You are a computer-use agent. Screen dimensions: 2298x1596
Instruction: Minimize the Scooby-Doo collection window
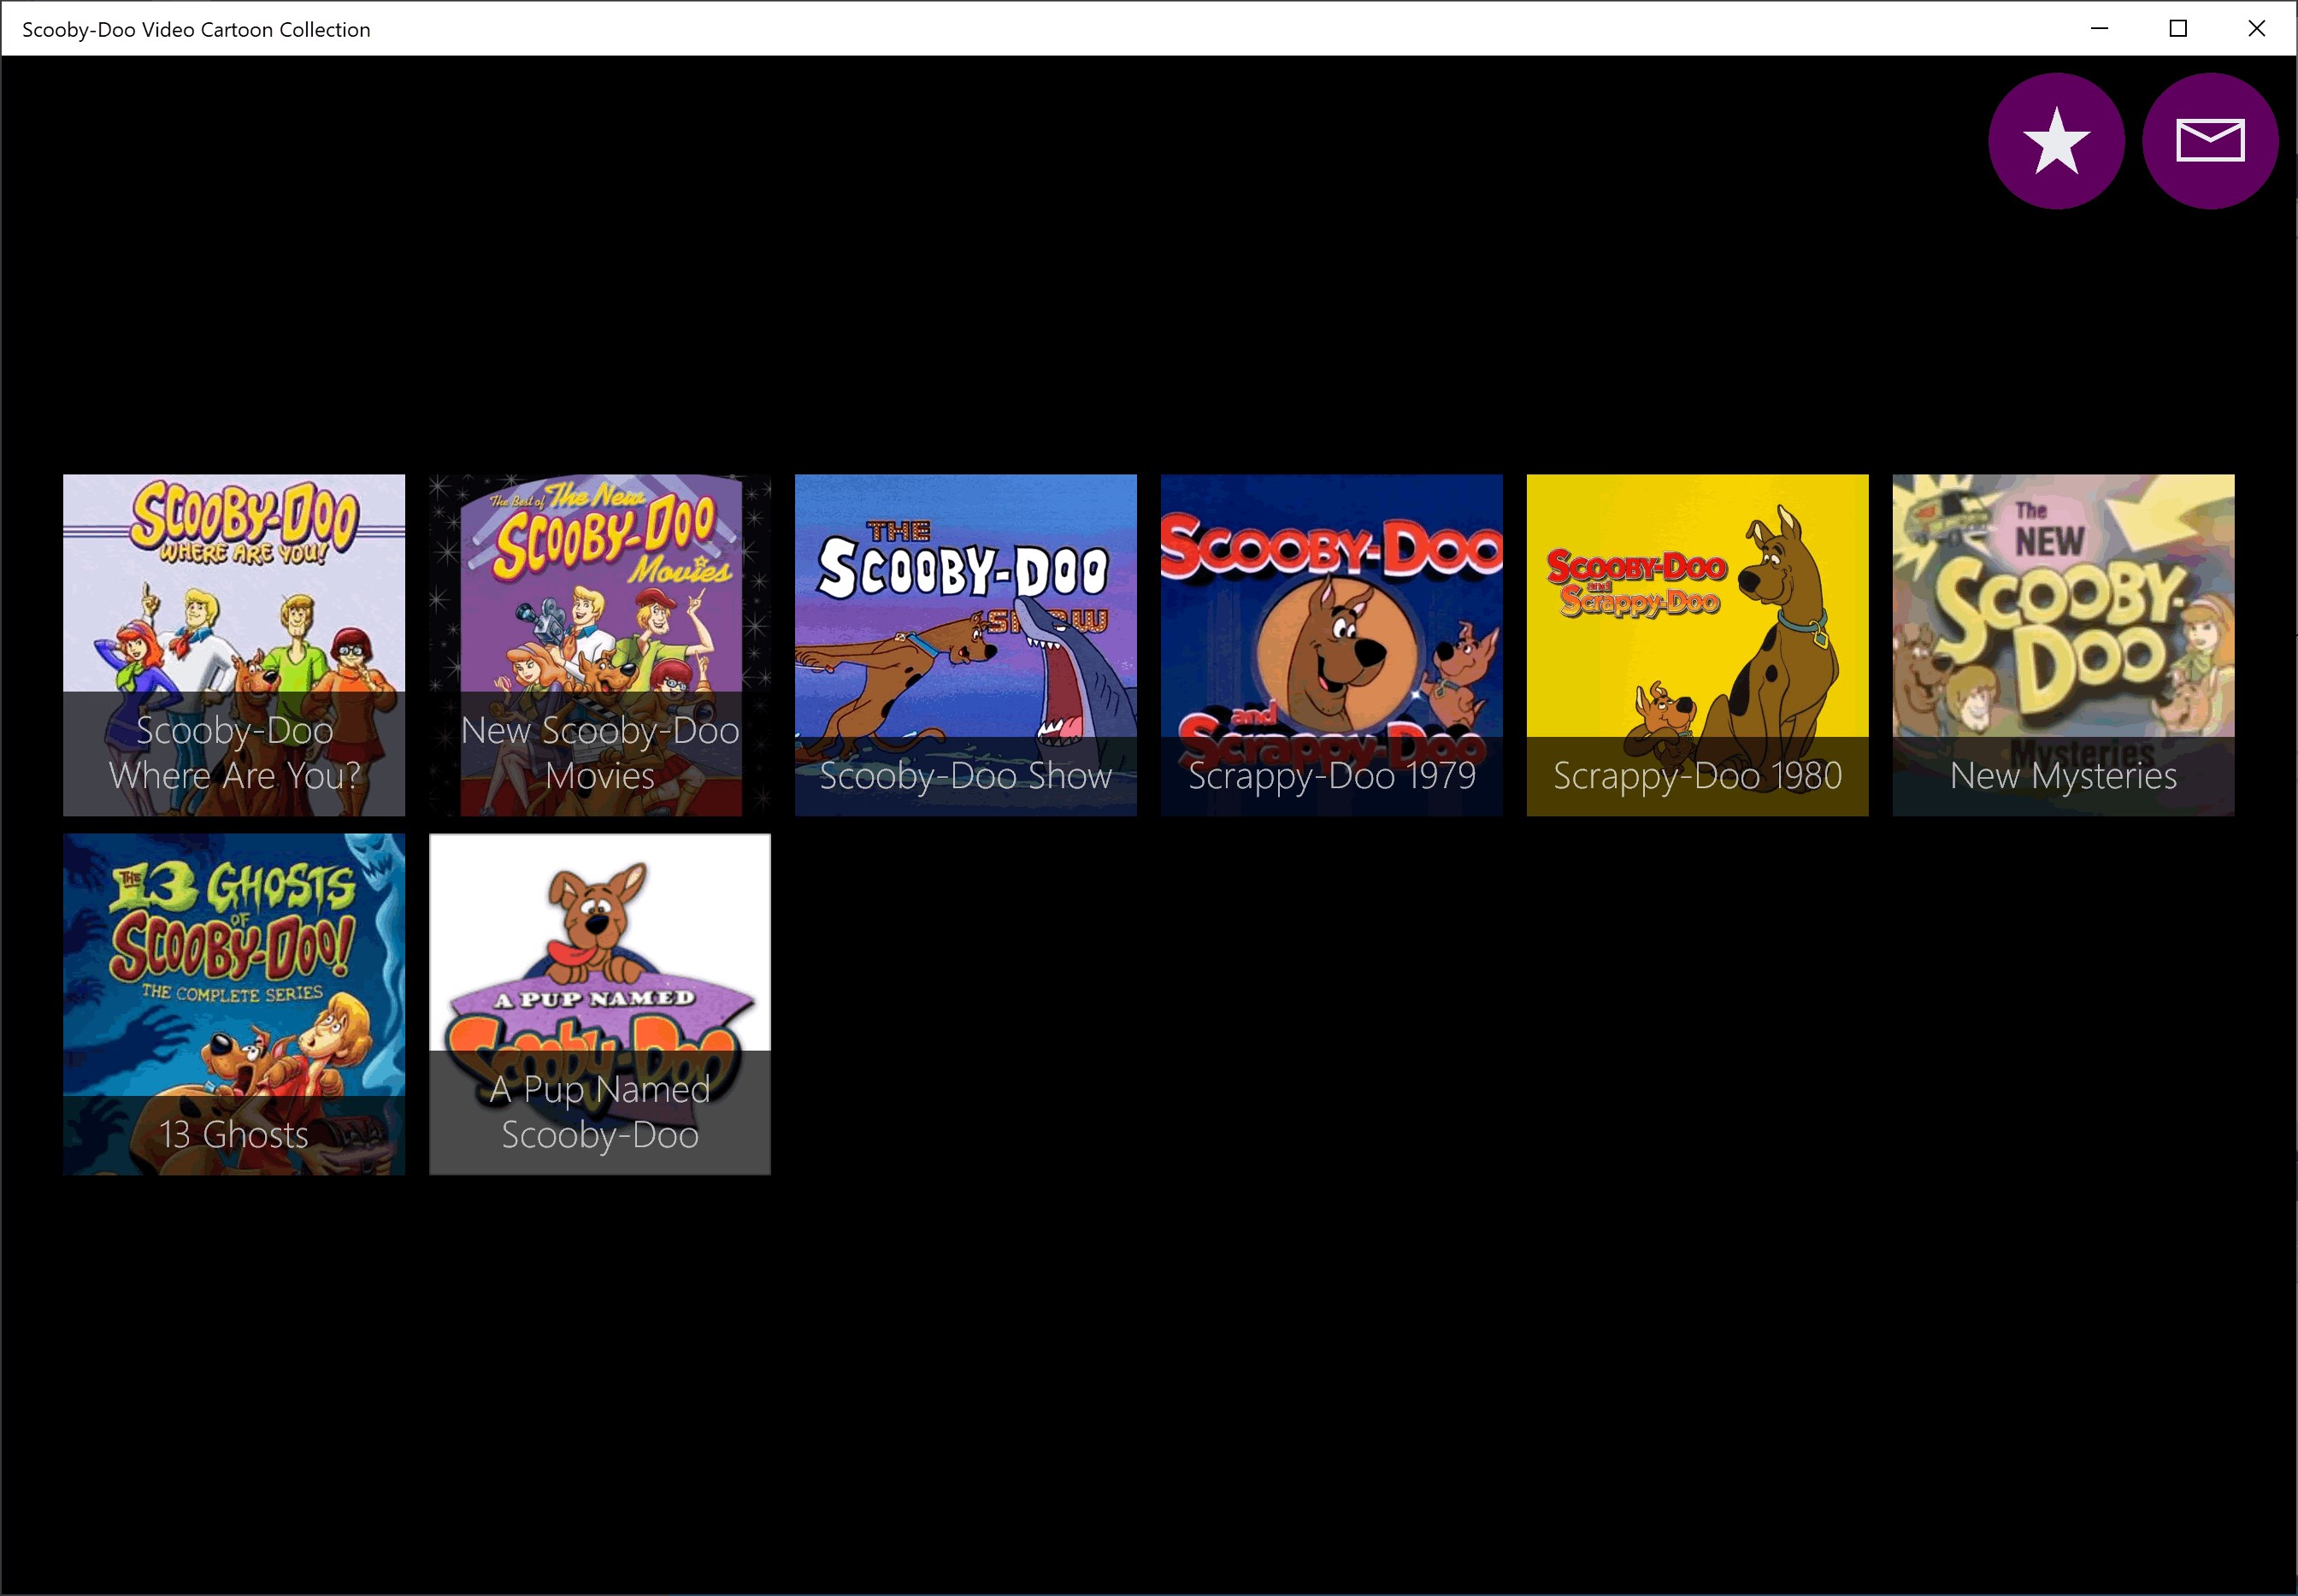[2099, 28]
